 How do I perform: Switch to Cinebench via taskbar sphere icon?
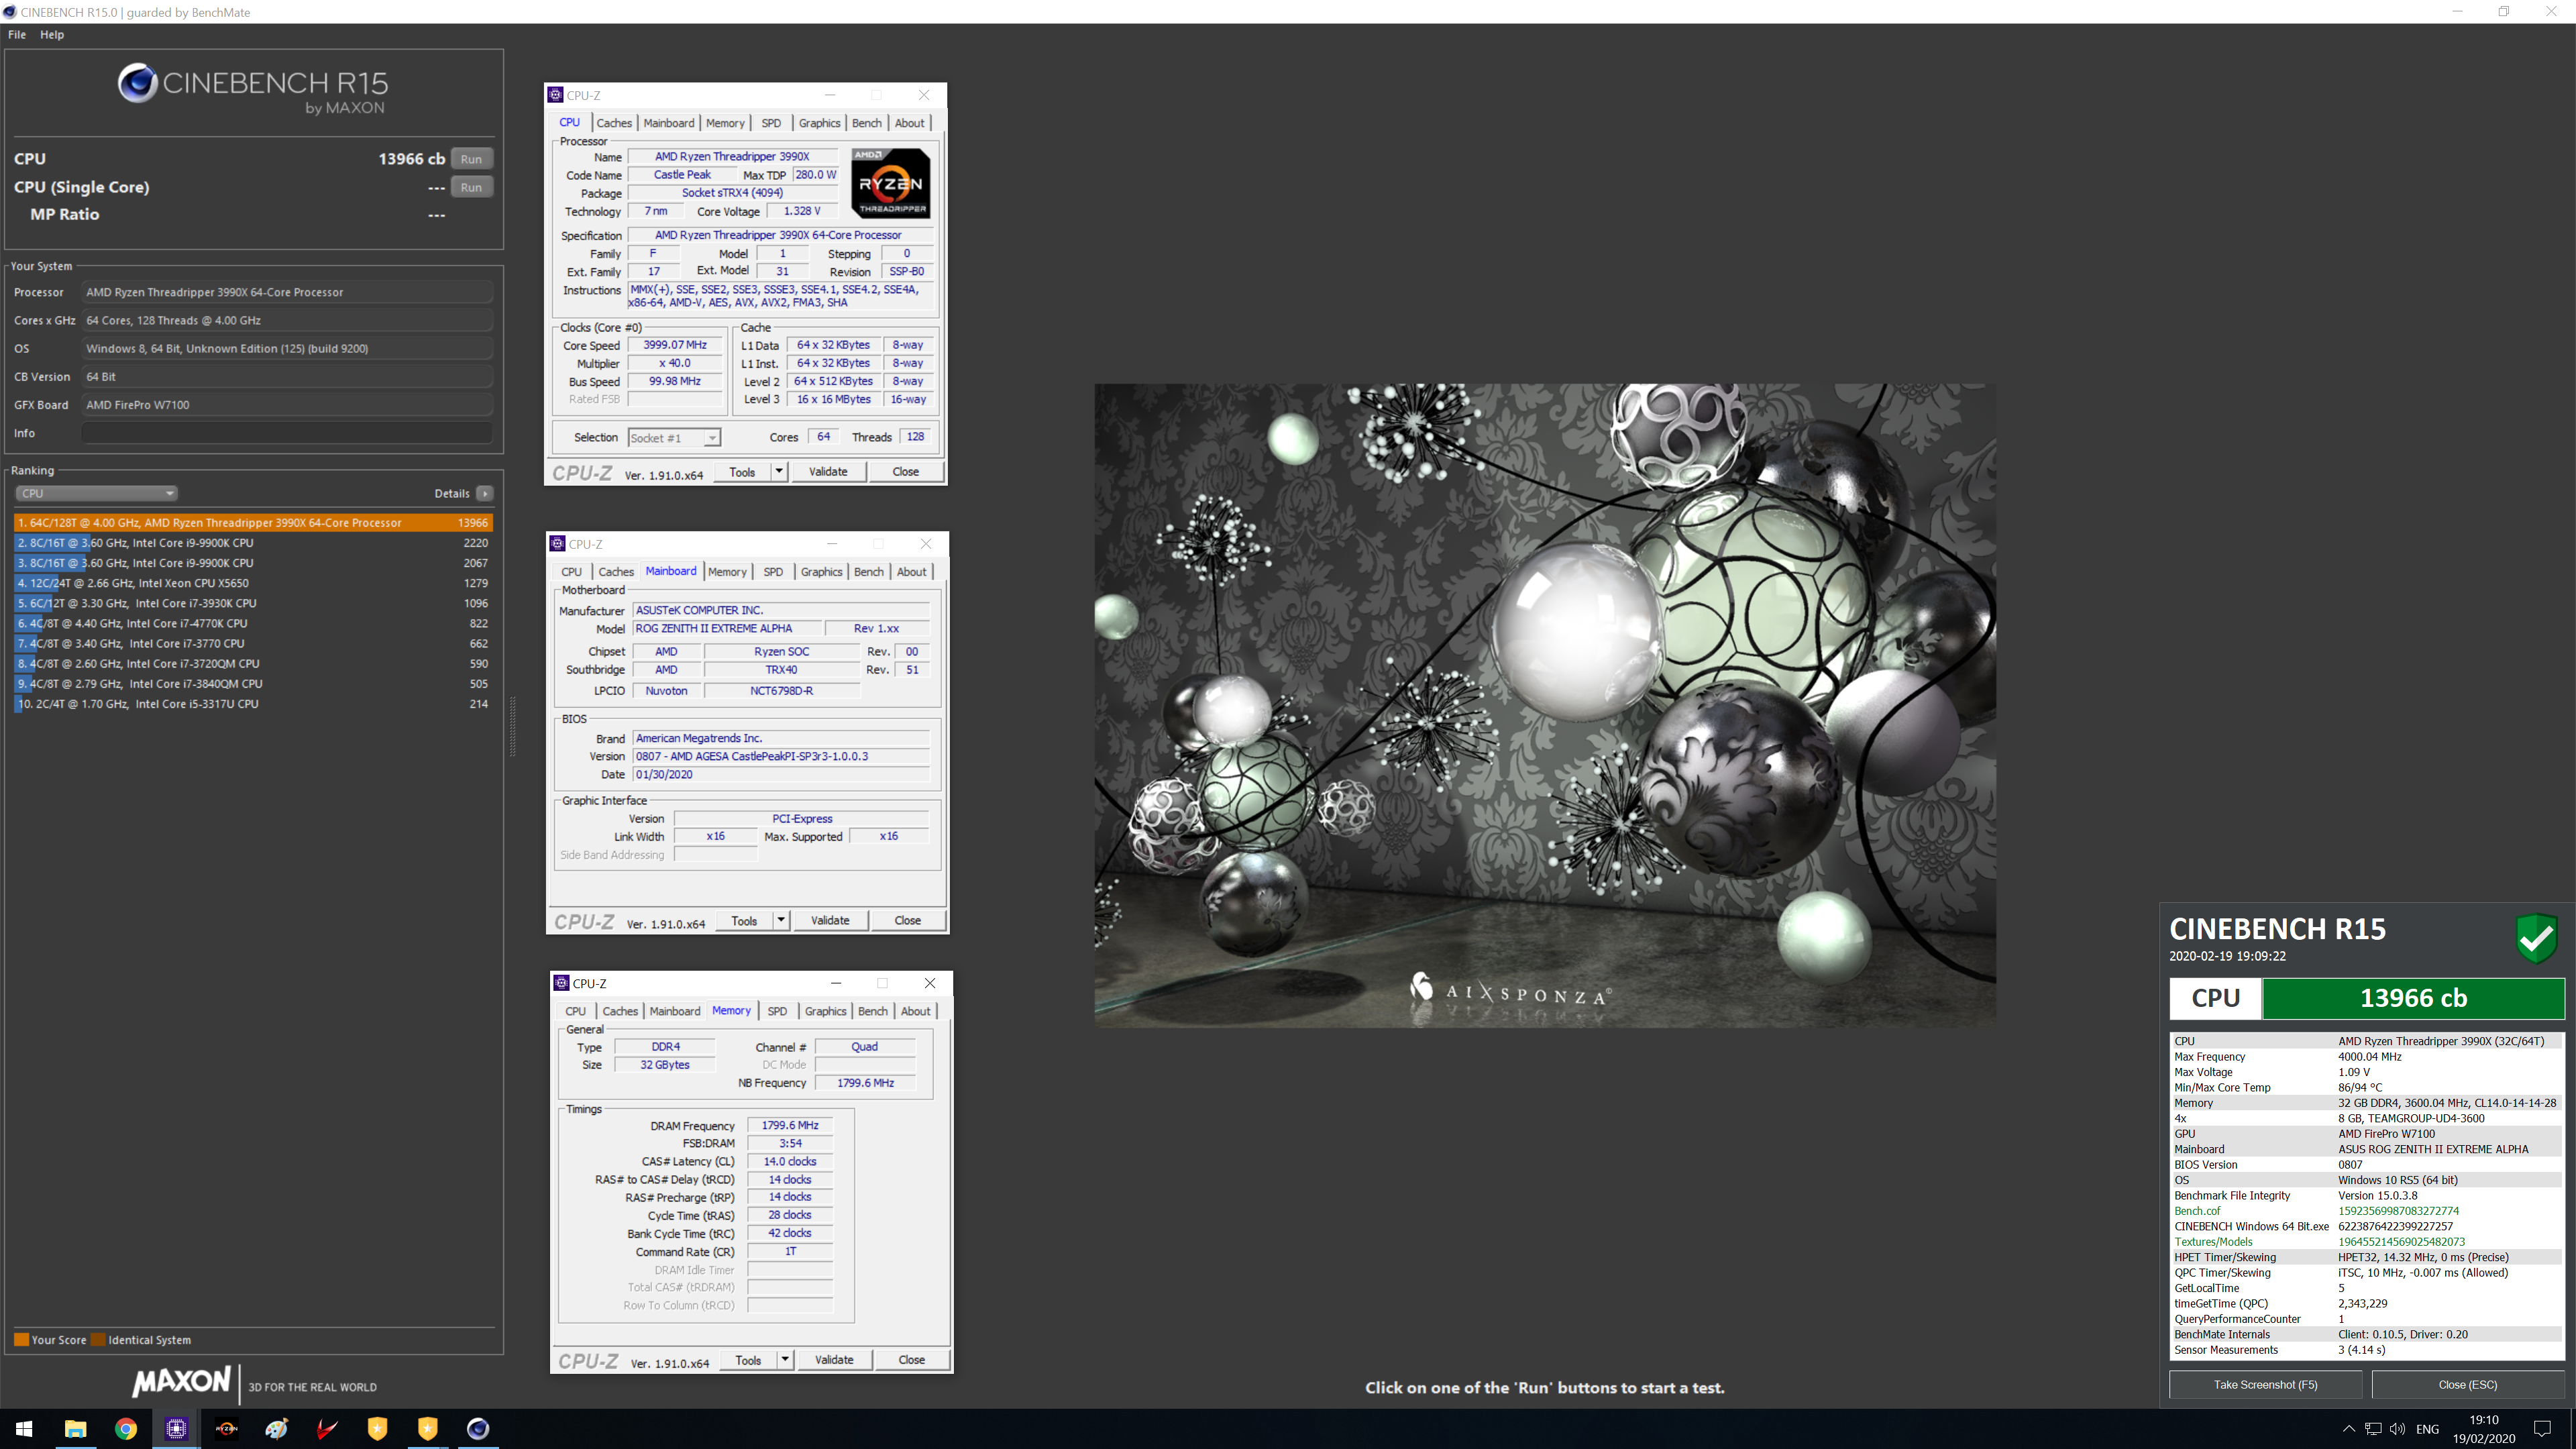pyautogui.click(x=478, y=1428)
